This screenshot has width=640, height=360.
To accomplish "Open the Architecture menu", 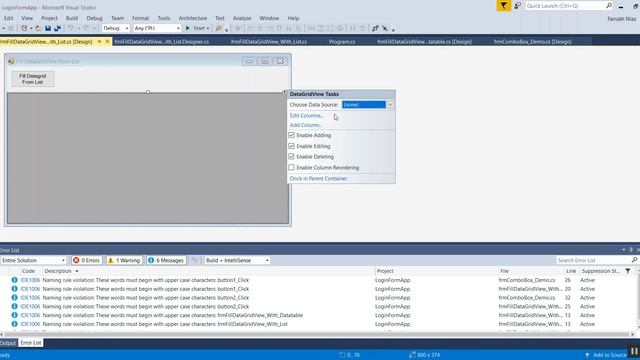I will pos(193,18).
